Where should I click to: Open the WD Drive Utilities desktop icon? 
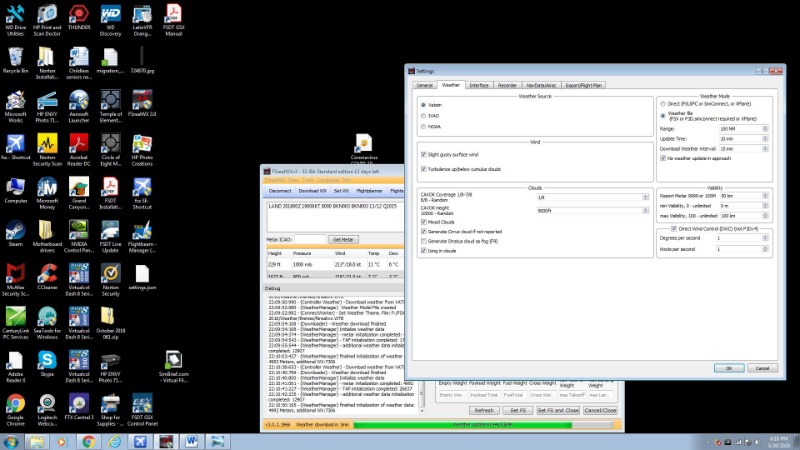point(15,20)
